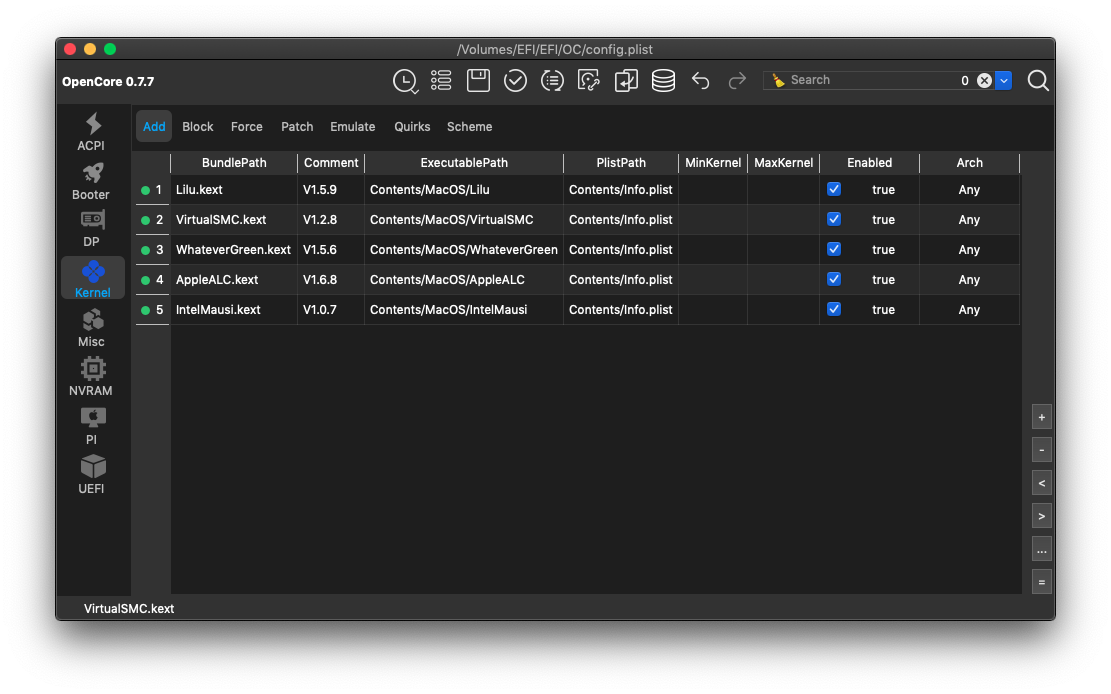Select the V1.6.8 comment cell
The width and height of the screenshot is (1111, 694).
coord(331,279)
